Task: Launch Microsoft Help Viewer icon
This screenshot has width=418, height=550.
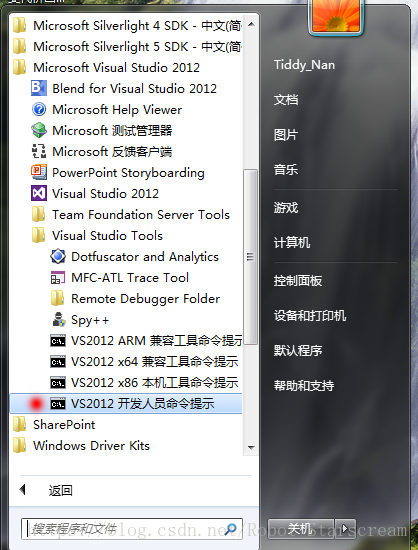Action: click(x=39, y=109)
